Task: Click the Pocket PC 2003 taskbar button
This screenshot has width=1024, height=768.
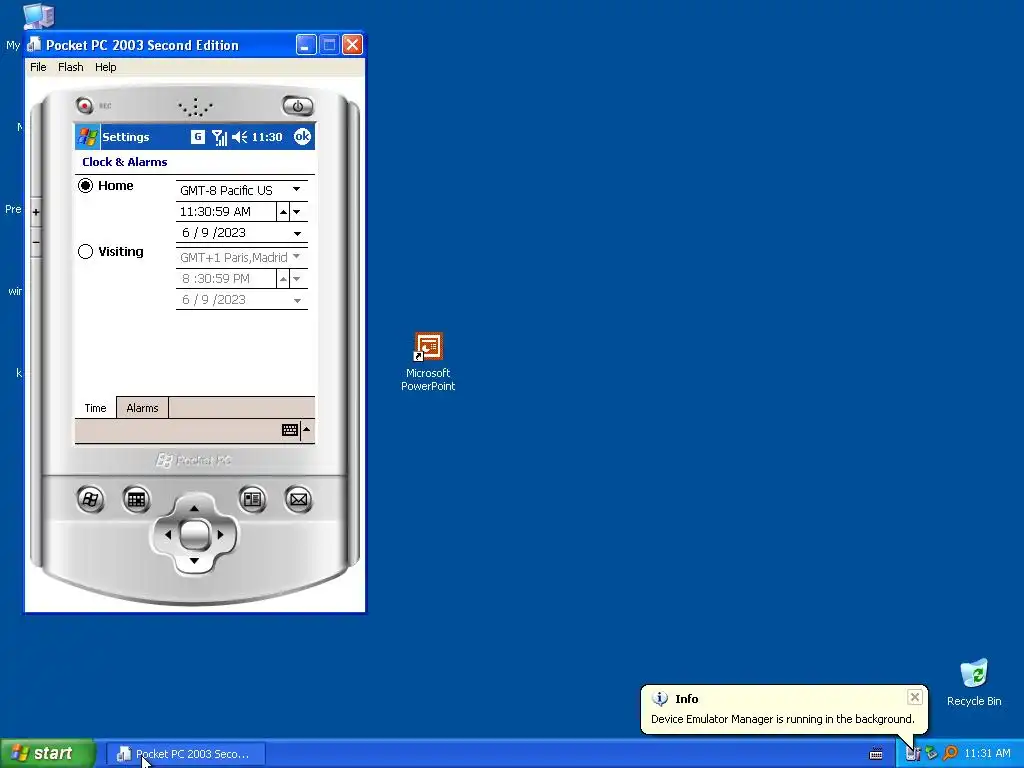Action: coord(185,754)
